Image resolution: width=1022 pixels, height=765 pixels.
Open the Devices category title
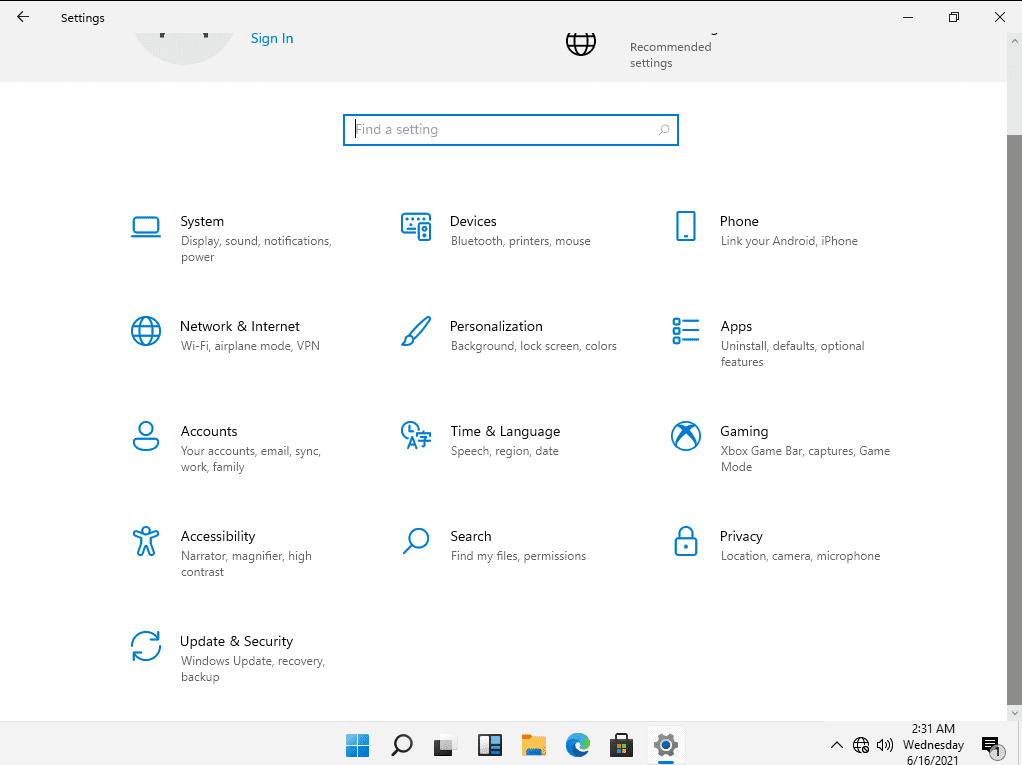tap(473, 222)
